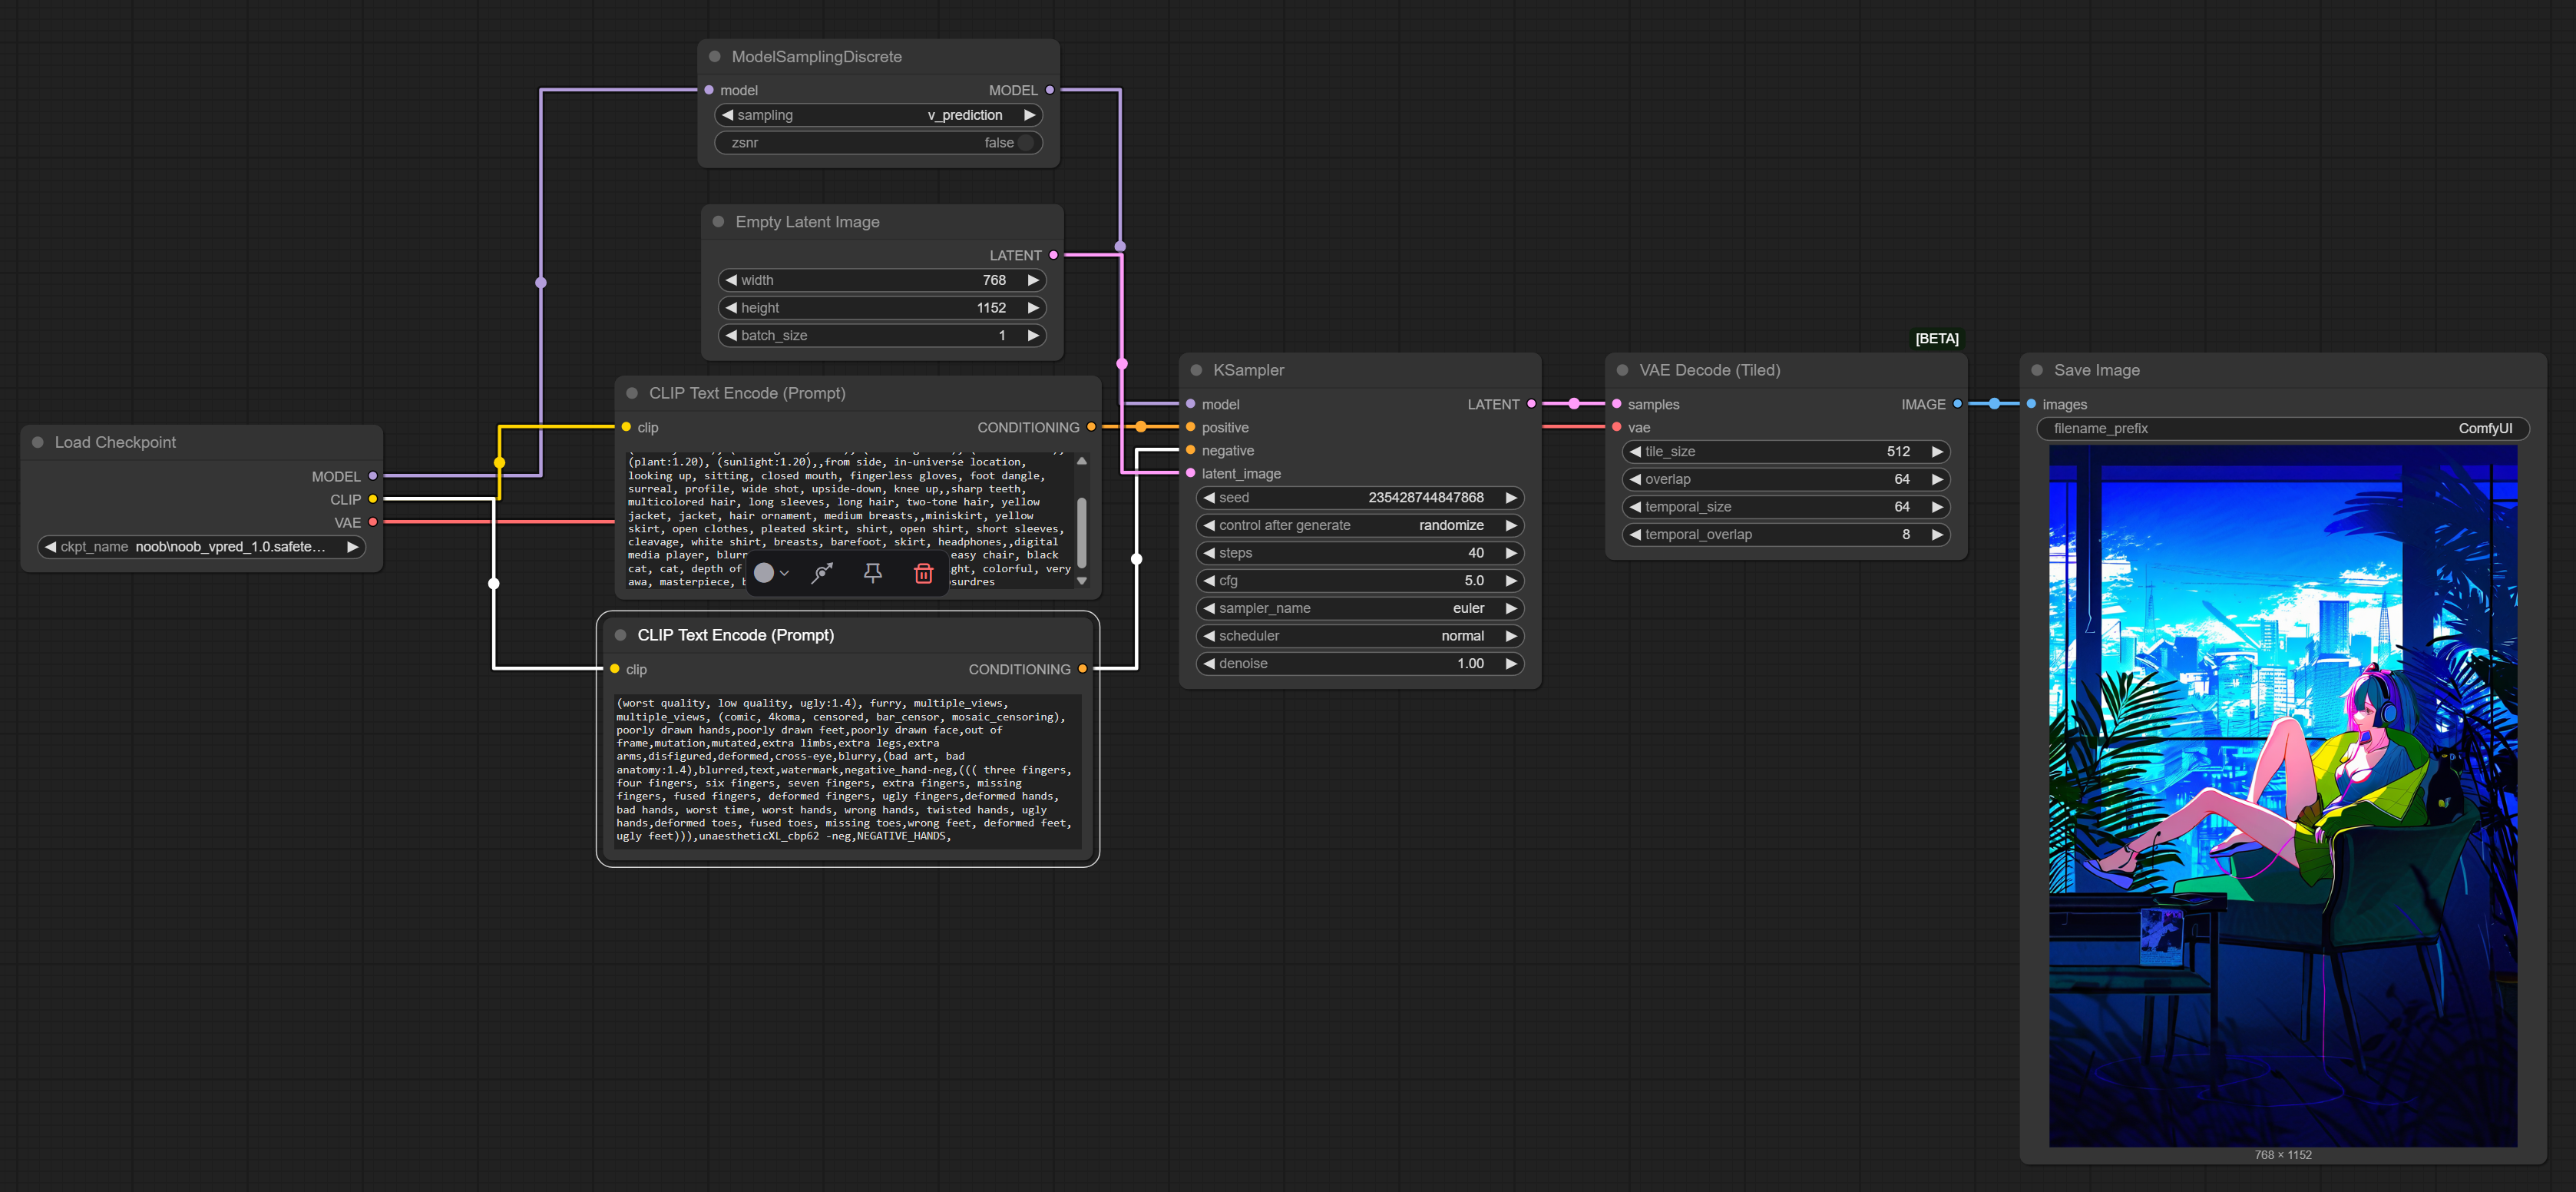
Task: Click the MODEL output port on ModelSamplingDiscrete
Action: [1049, 90]
